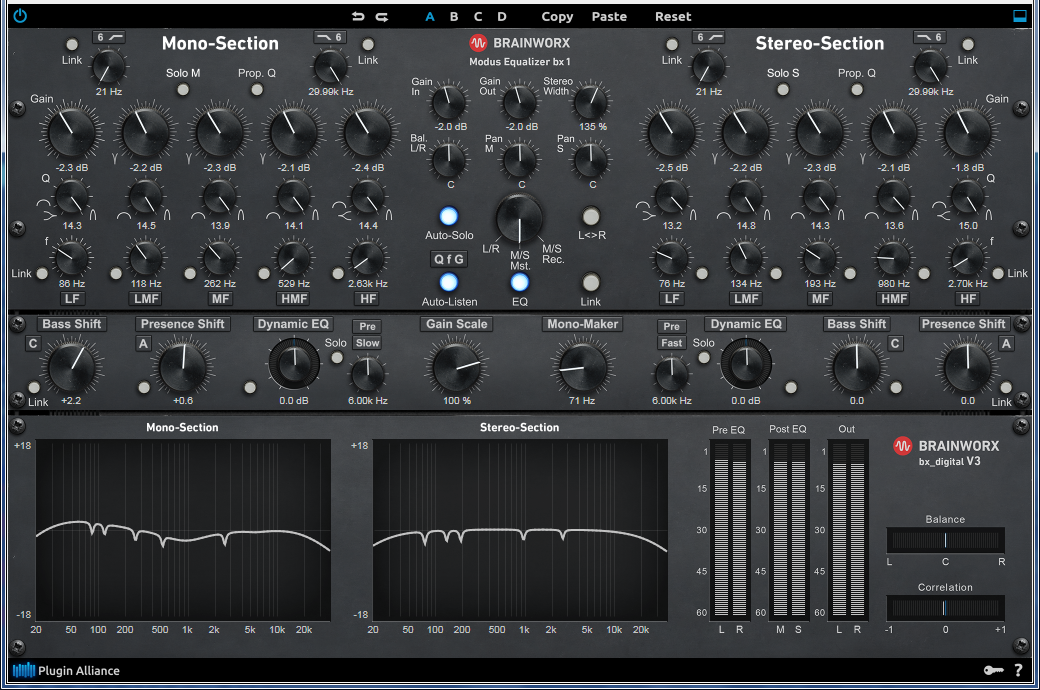The height and width of the screenshot is (690, 1040).
Task: Click the Balance meter display
Action: coord(945,540)
